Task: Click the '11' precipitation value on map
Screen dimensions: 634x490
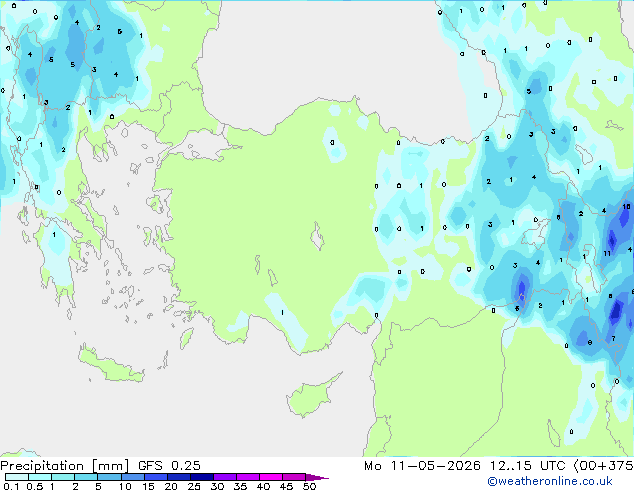Action: pyautogui.click(x=607, y=253)
